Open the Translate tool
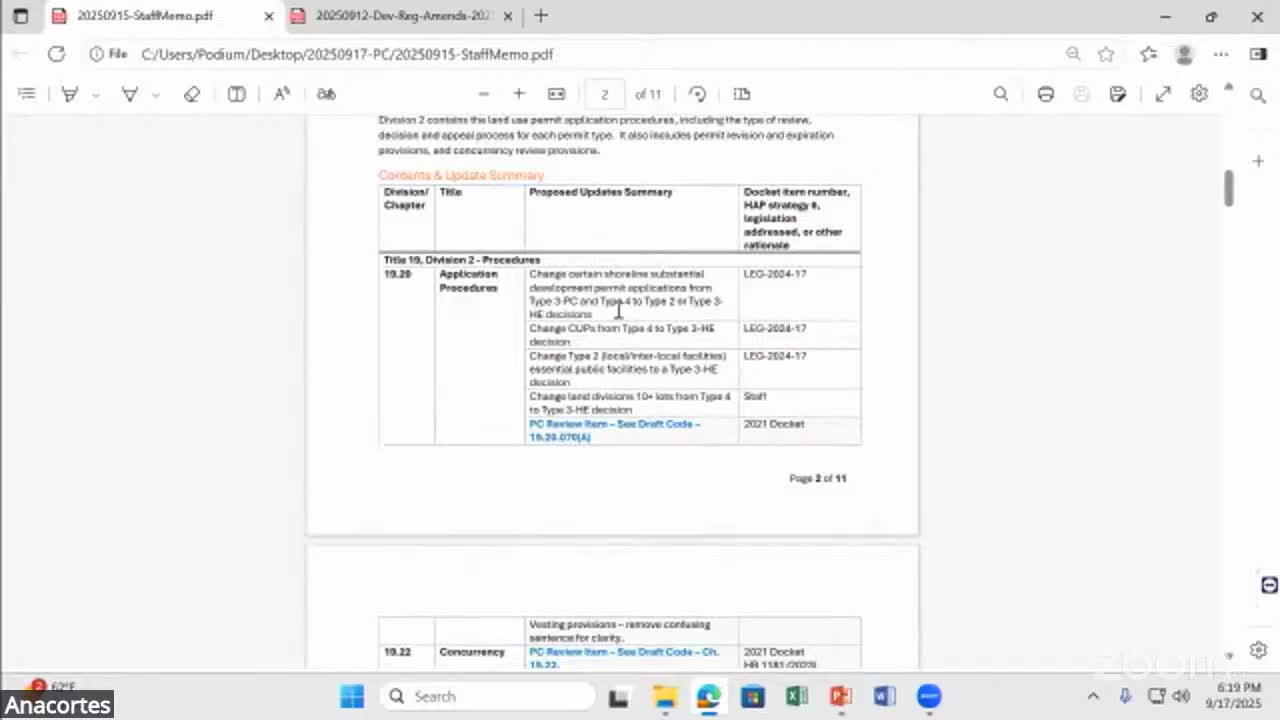 point(326,94)
